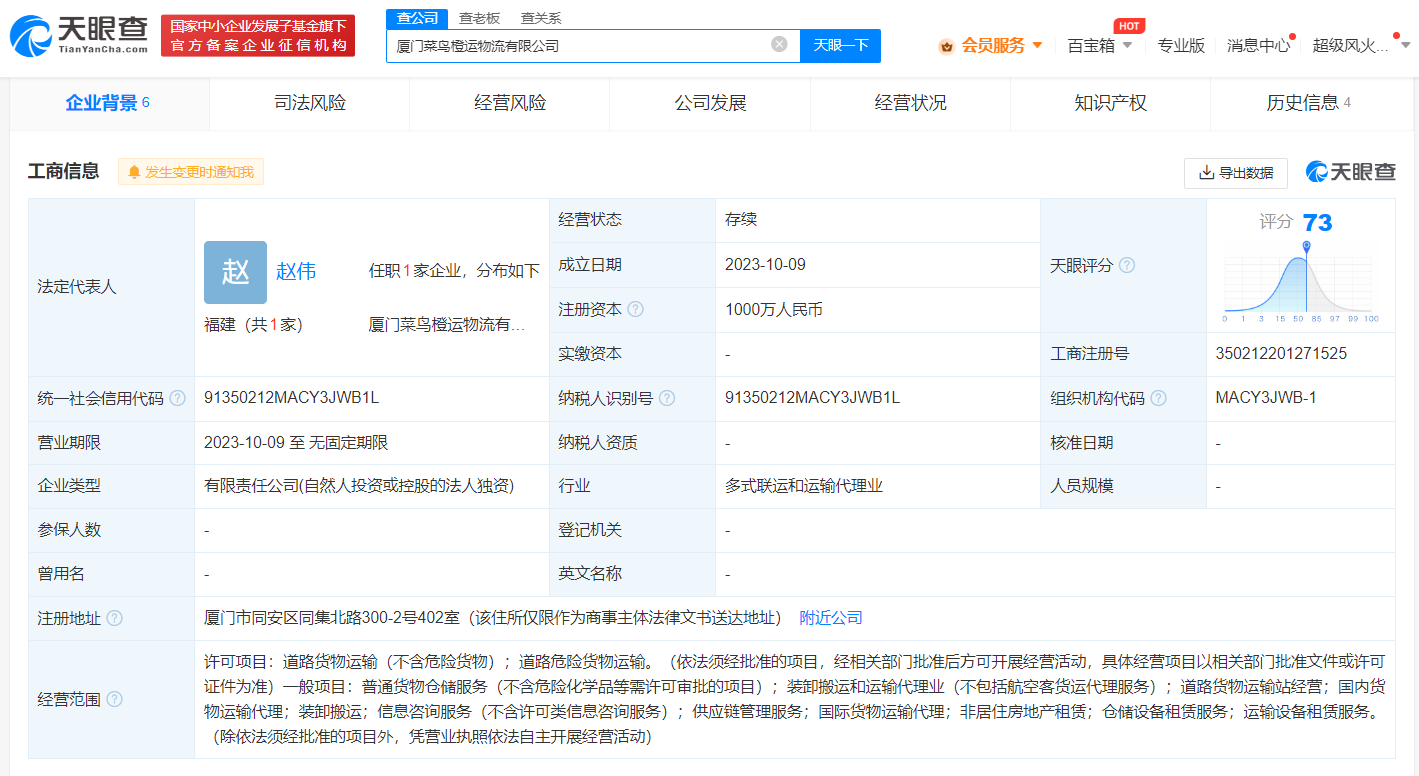1419x776 pixels.
Task: Open help icon next to 组织机构代码
Action: tap(1158, 398)
